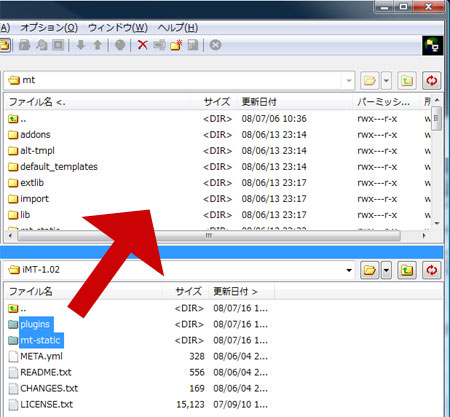The image size is (450, 417).
Task: Open the オプション(O) menu
Action: pos(49,27)
